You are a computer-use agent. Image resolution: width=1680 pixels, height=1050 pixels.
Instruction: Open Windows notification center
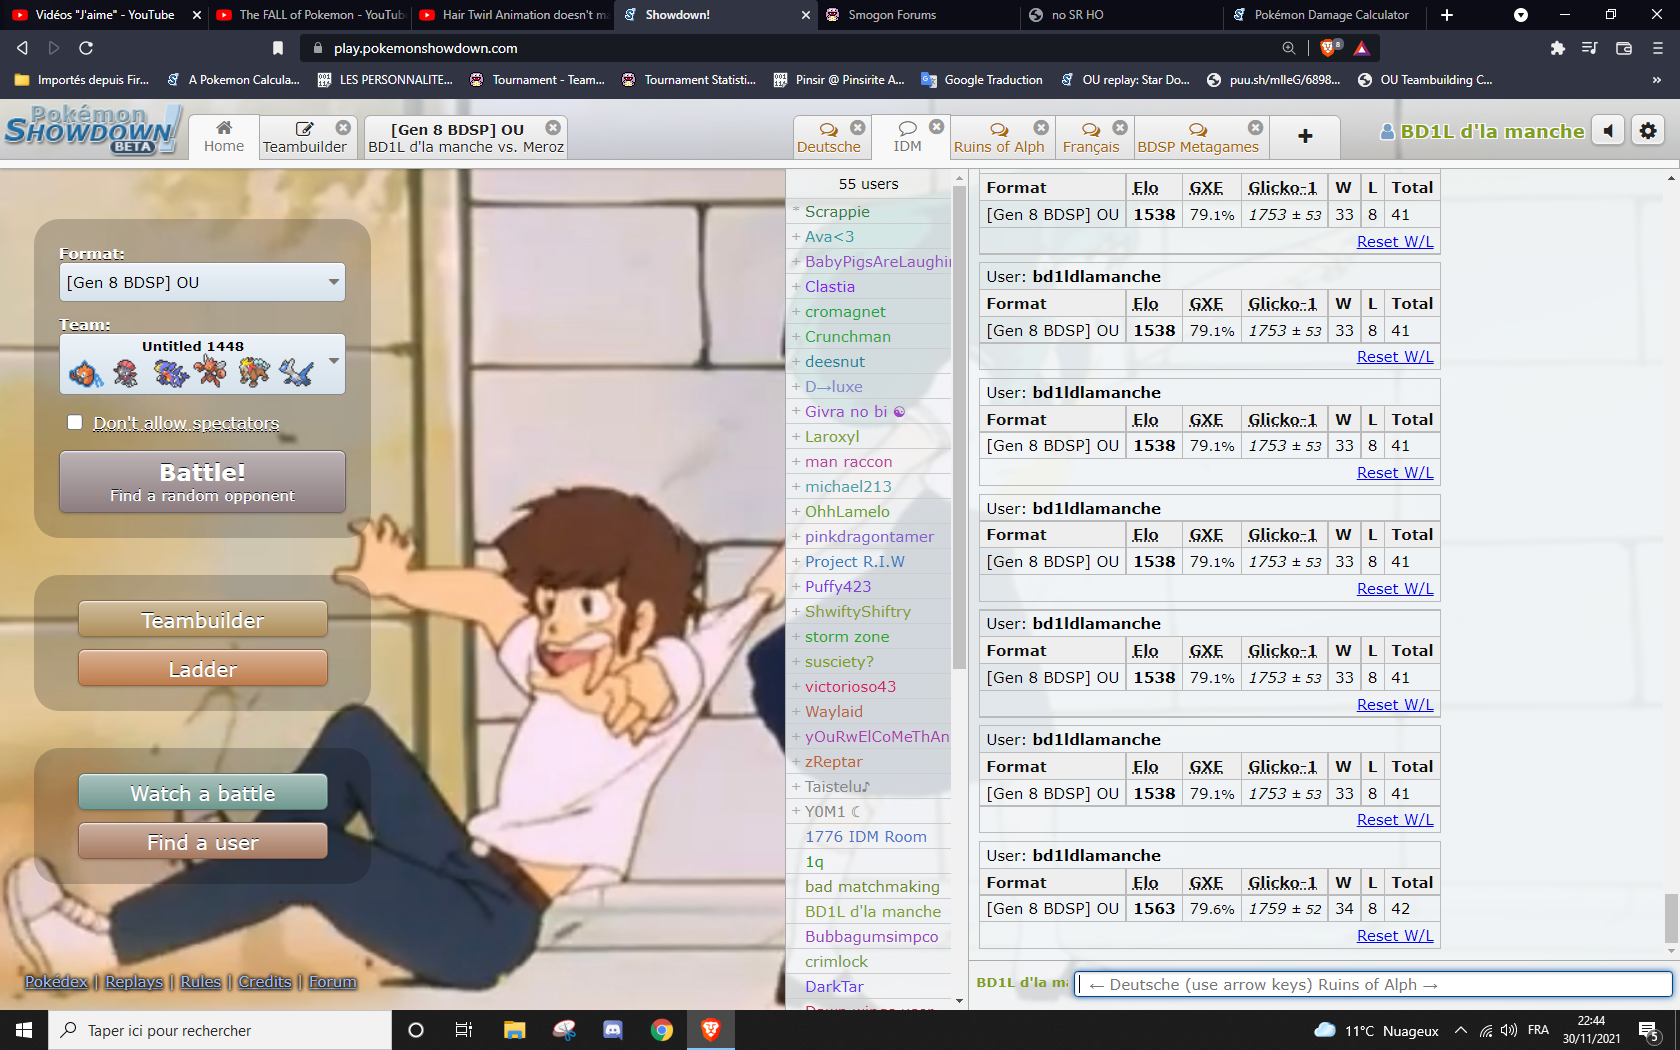(1650, 1030)
